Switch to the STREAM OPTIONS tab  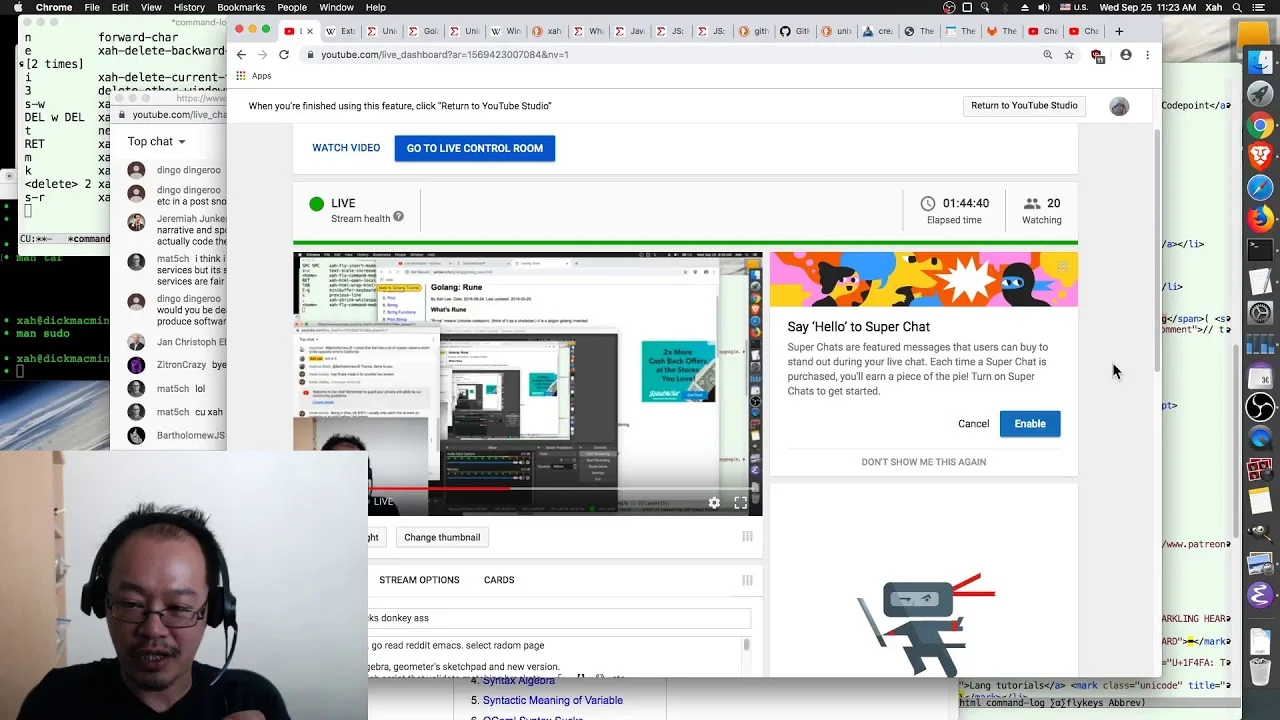click(419, 580)
